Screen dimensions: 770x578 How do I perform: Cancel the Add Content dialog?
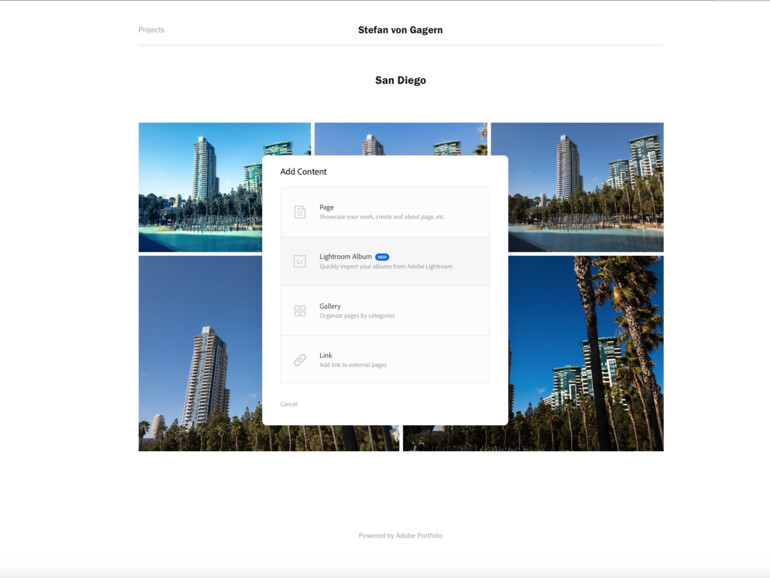289,404
